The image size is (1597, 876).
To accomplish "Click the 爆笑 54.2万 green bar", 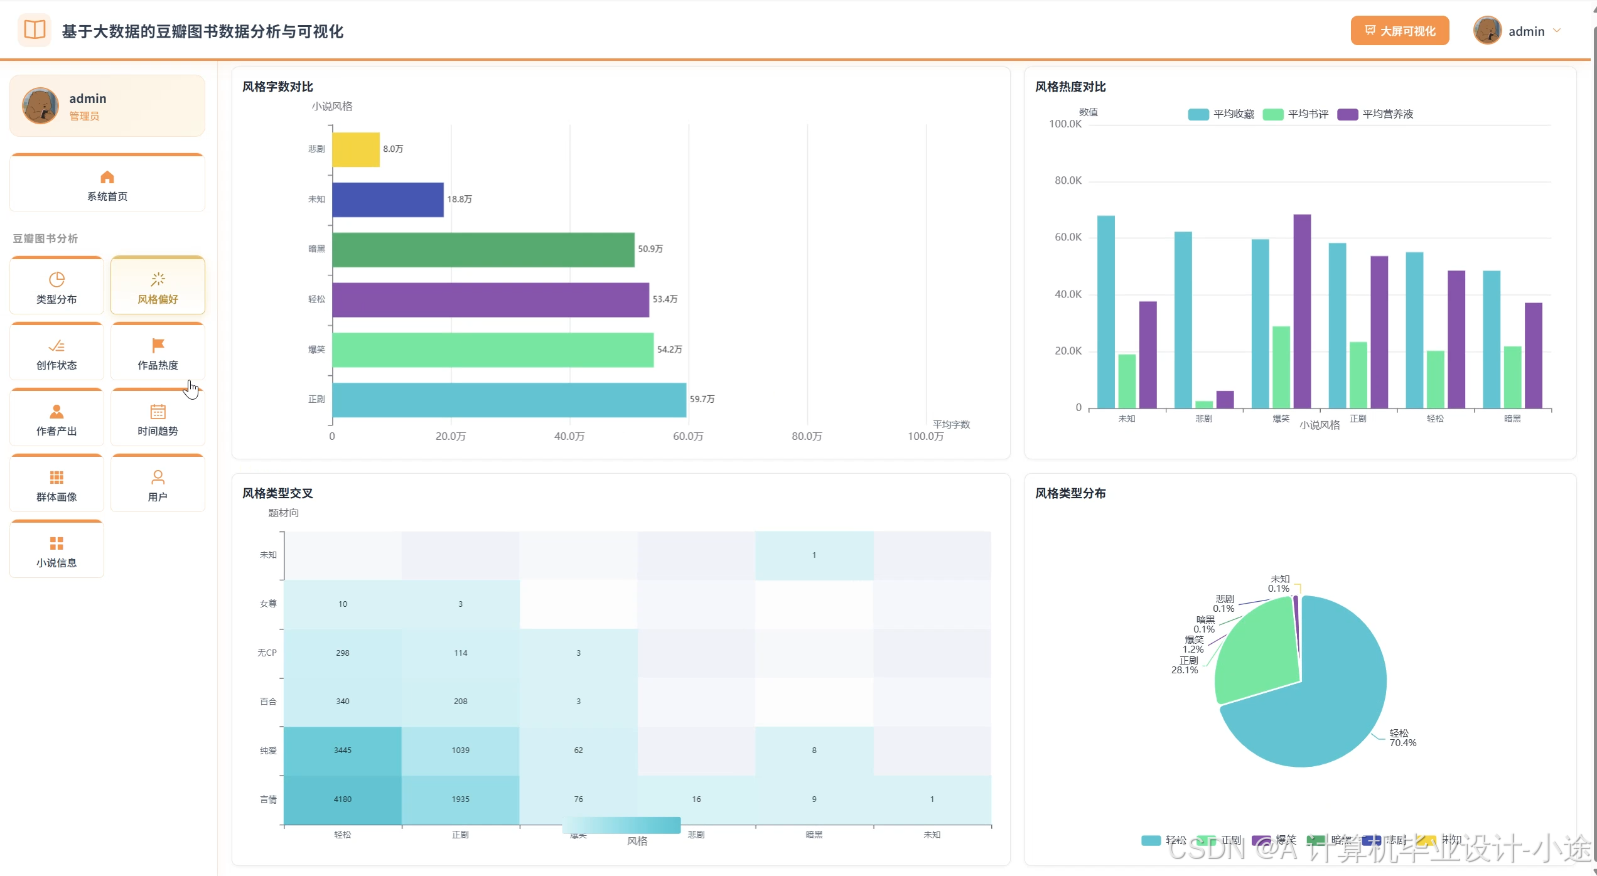I will pos(493,349).
